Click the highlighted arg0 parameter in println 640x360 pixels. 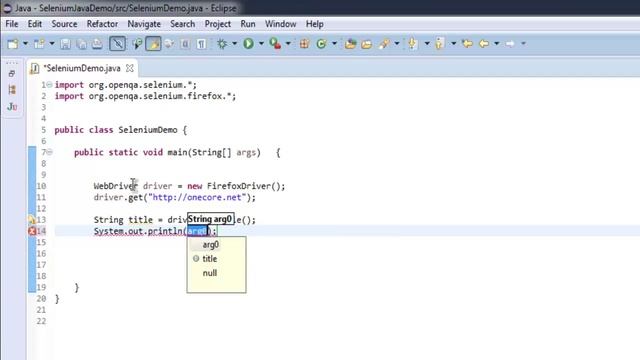[198, 231]
